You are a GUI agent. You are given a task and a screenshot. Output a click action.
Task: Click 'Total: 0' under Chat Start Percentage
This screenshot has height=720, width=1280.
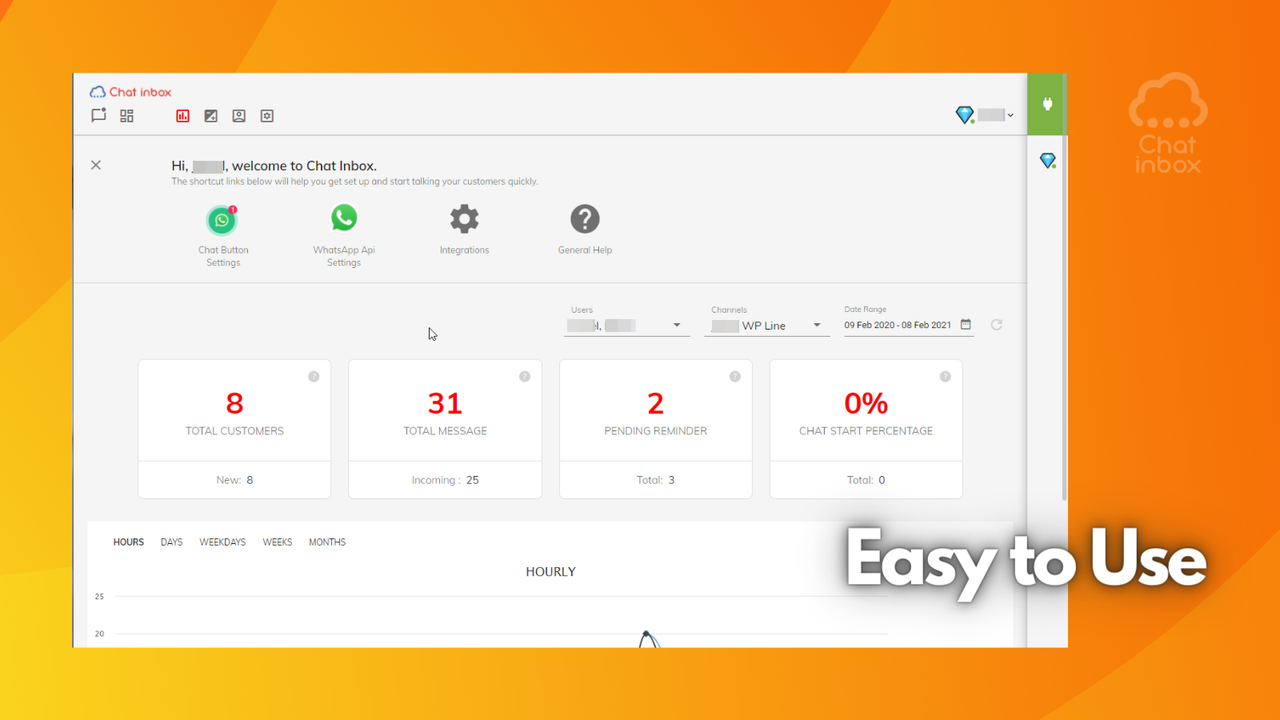[866, 480]
